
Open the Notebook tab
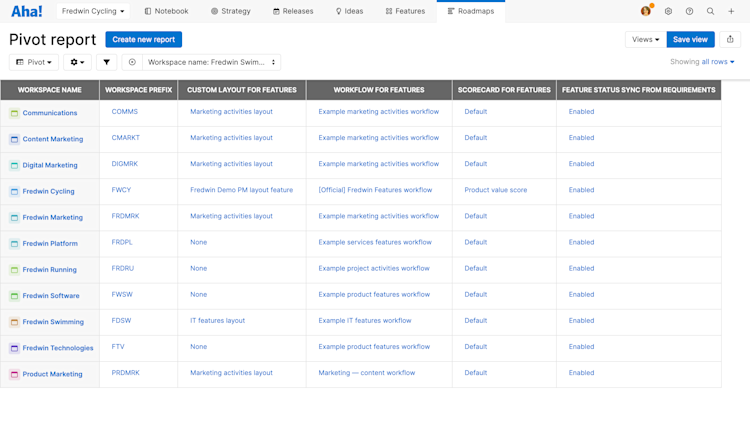tap(166, 11)
